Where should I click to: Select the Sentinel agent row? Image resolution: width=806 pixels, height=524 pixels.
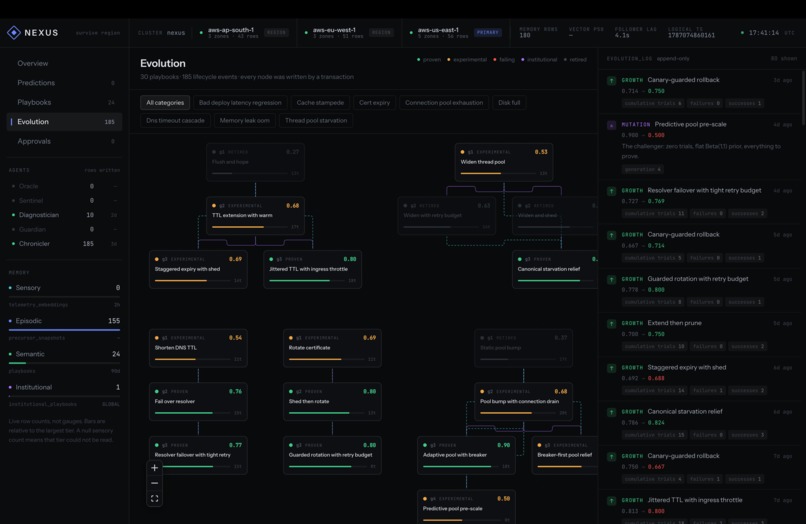click(64, 201)
